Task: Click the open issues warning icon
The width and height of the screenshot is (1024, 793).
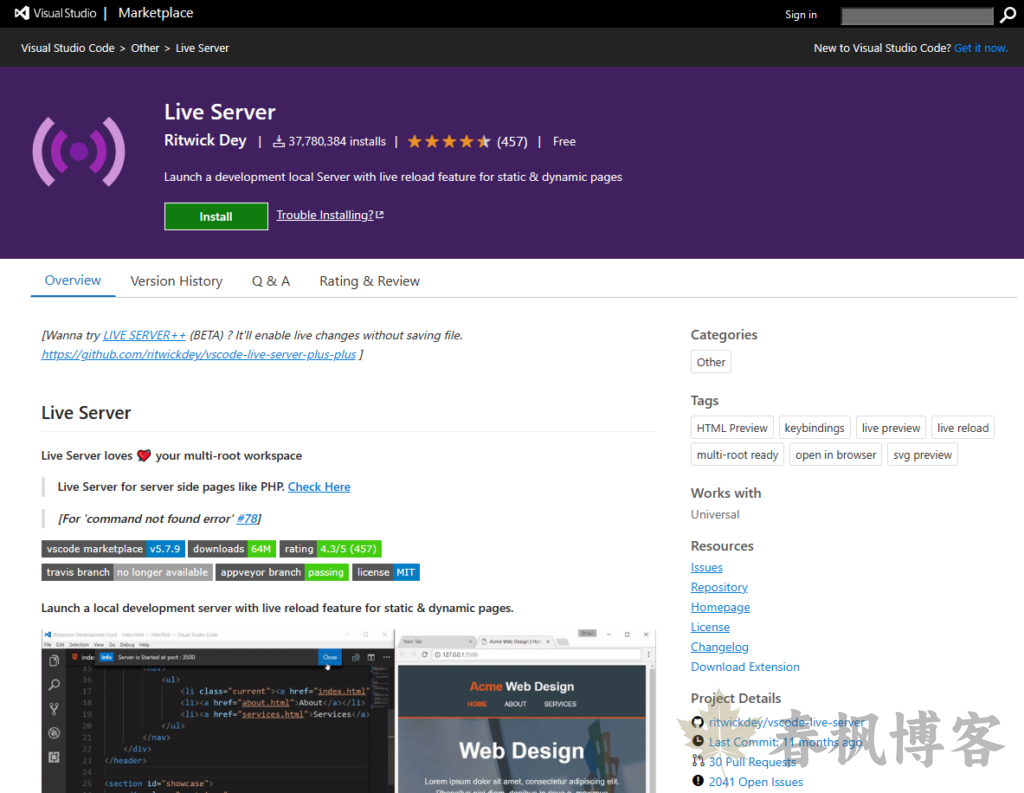Action: point(698,781)
